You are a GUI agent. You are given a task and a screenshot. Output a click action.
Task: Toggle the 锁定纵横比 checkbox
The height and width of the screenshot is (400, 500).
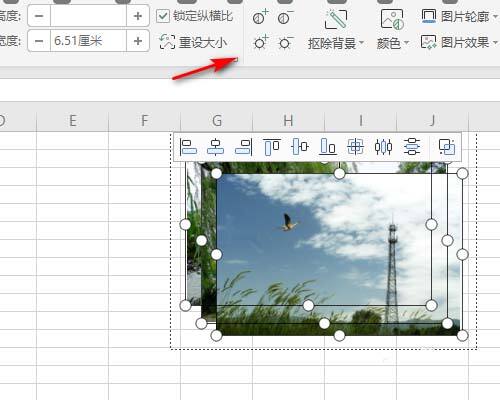tap(163, 16)
